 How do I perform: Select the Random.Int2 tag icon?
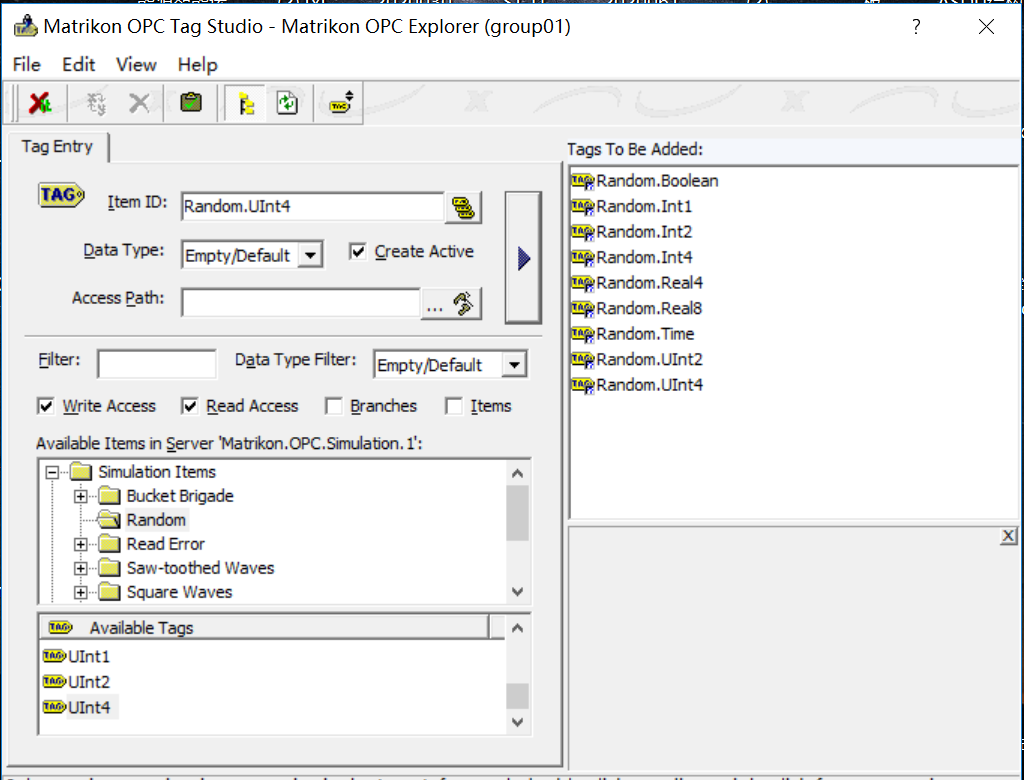(583, 232)
